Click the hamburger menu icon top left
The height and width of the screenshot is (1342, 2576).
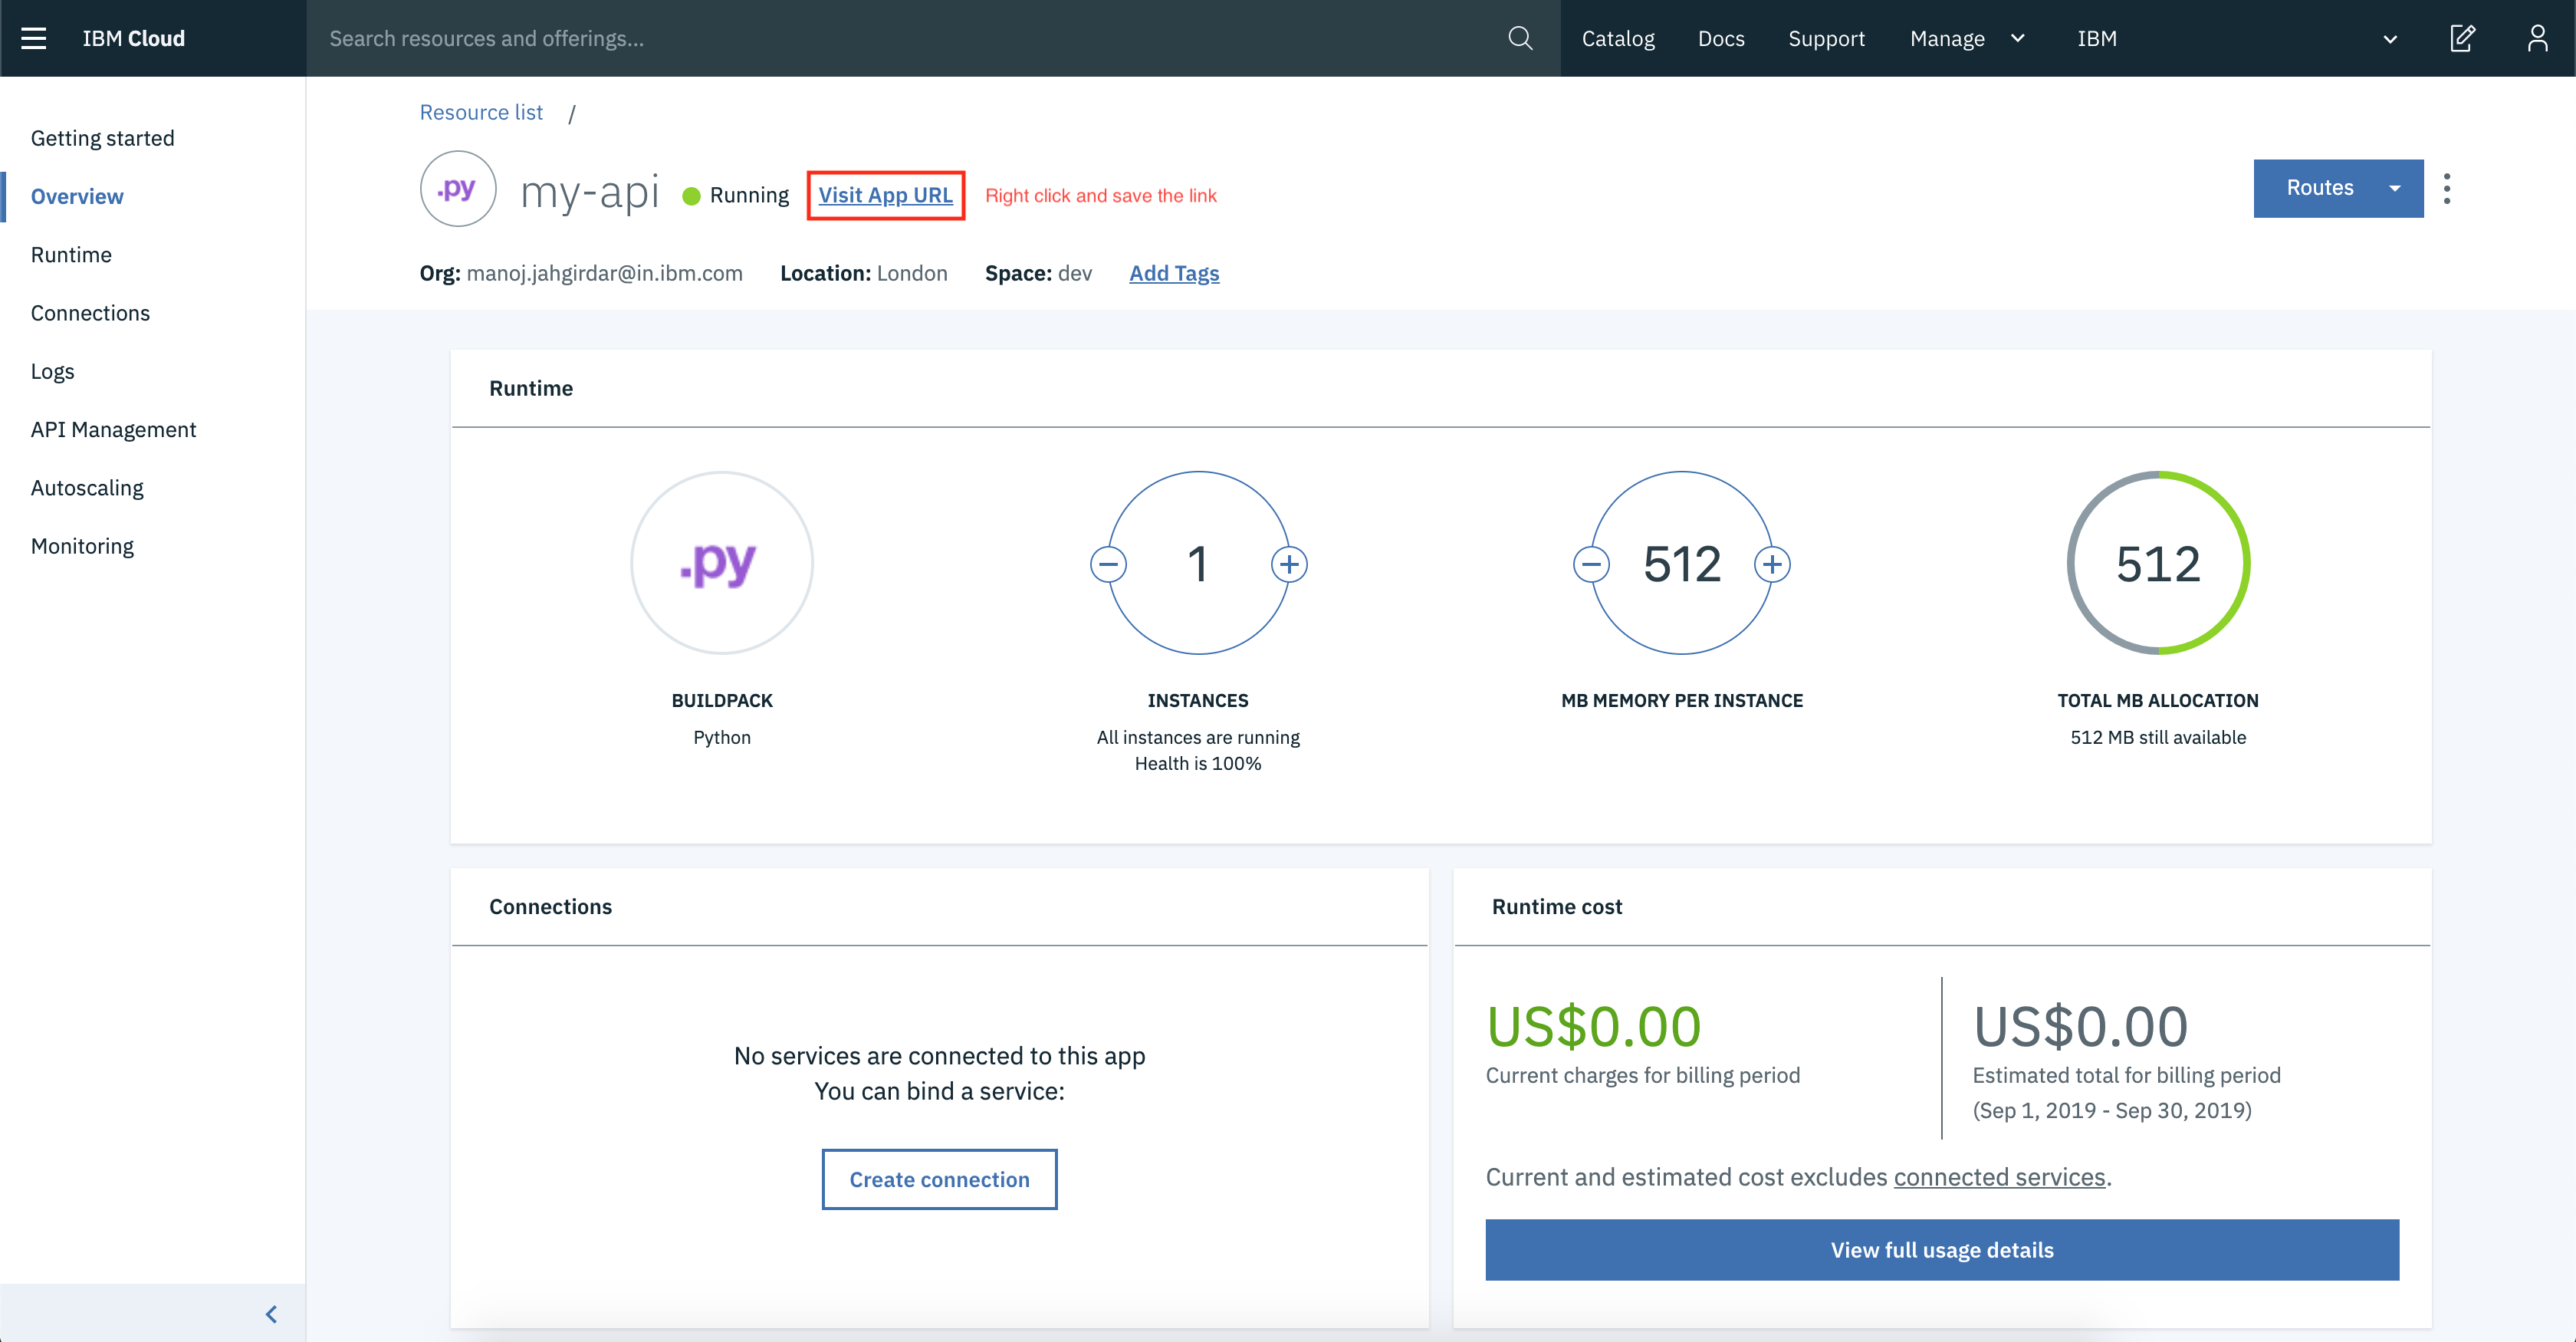(x=34, y=38)
